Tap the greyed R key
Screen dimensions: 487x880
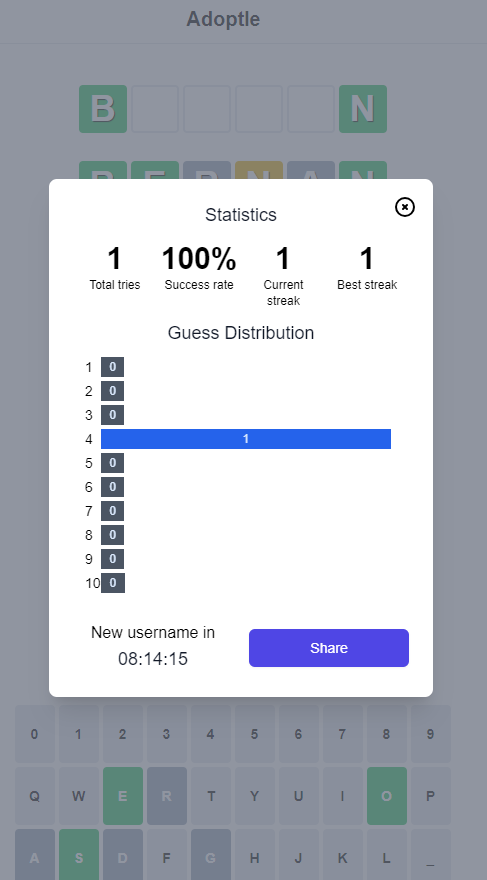[x=167, y=796]
